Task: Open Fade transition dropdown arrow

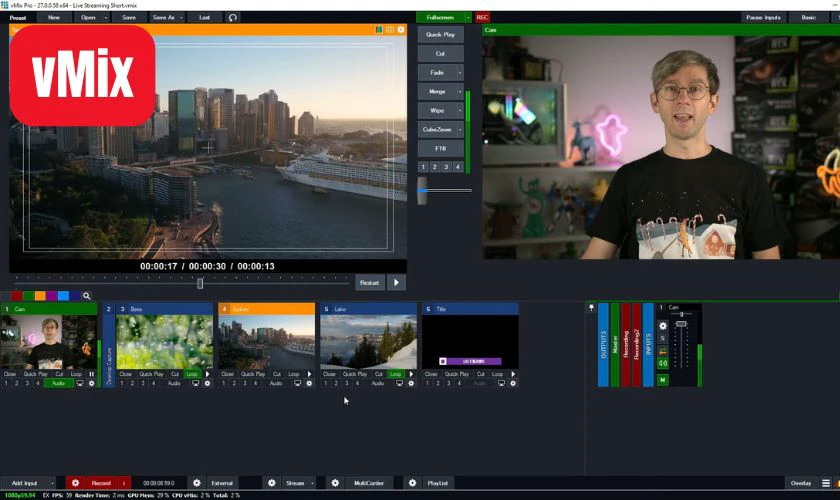Action: point(460,73)
